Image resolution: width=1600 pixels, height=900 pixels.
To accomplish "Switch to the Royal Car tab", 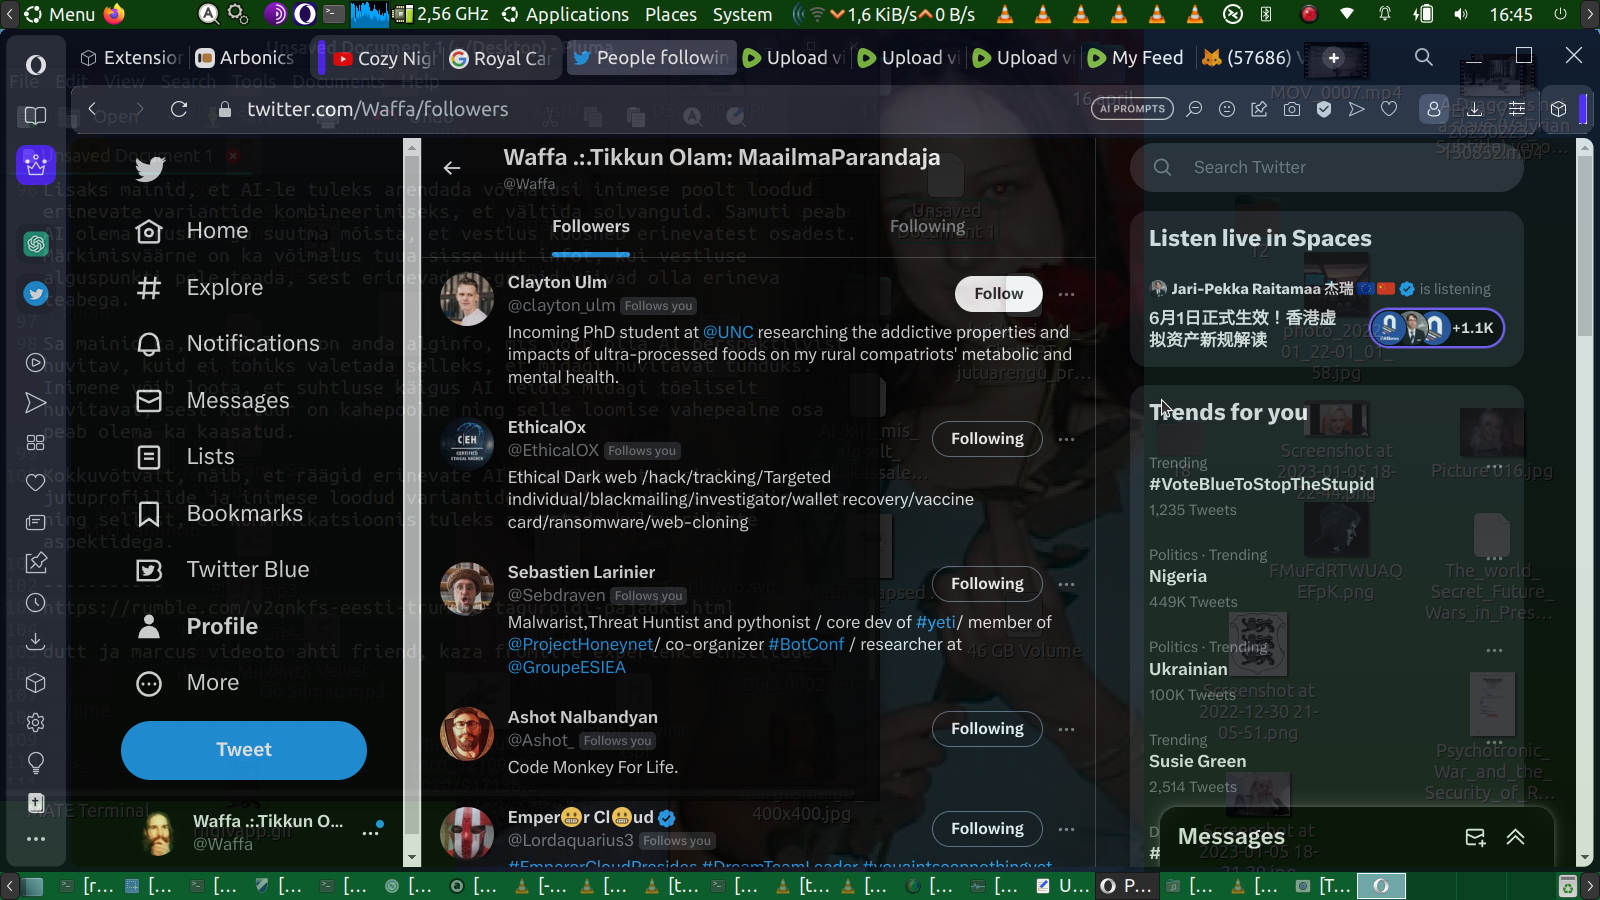I will [x=501, y=58].
